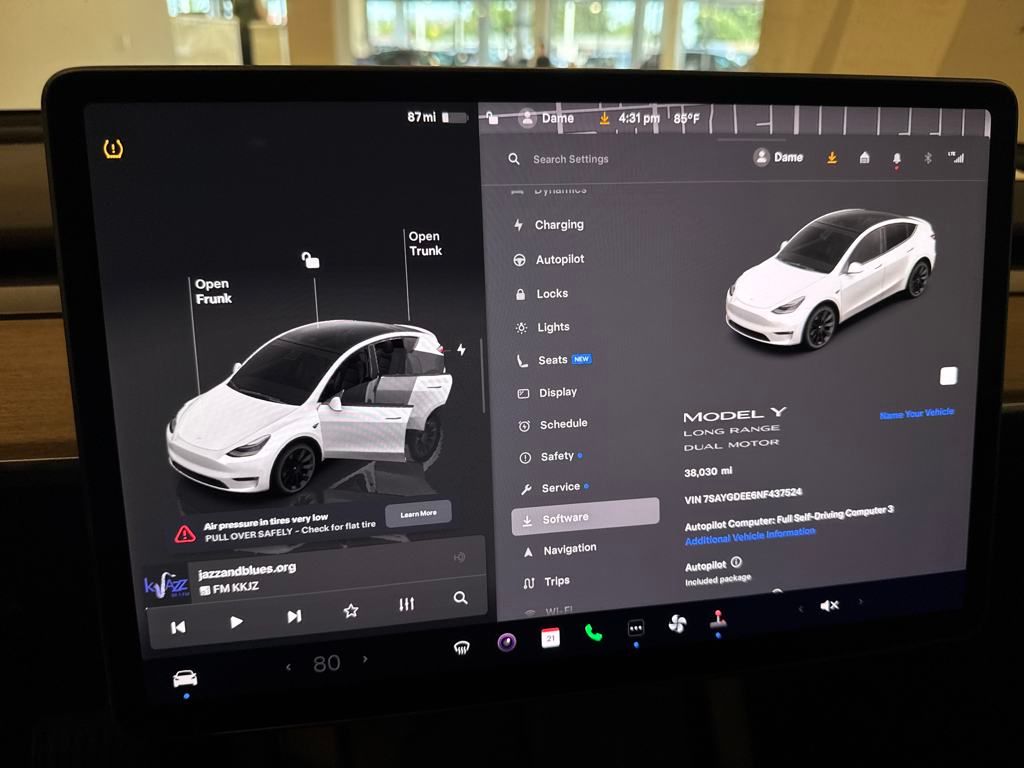Tap the white color swatch below the car image
This screenshot has width=1024, height=768.
click(x=948, y=376)
